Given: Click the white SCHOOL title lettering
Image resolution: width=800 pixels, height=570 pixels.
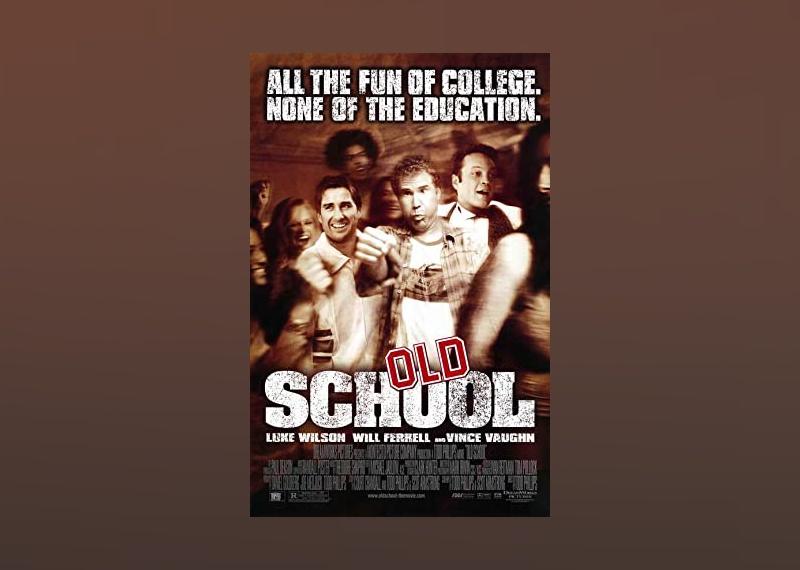Looking at the screenshot, I should [399, 401].
